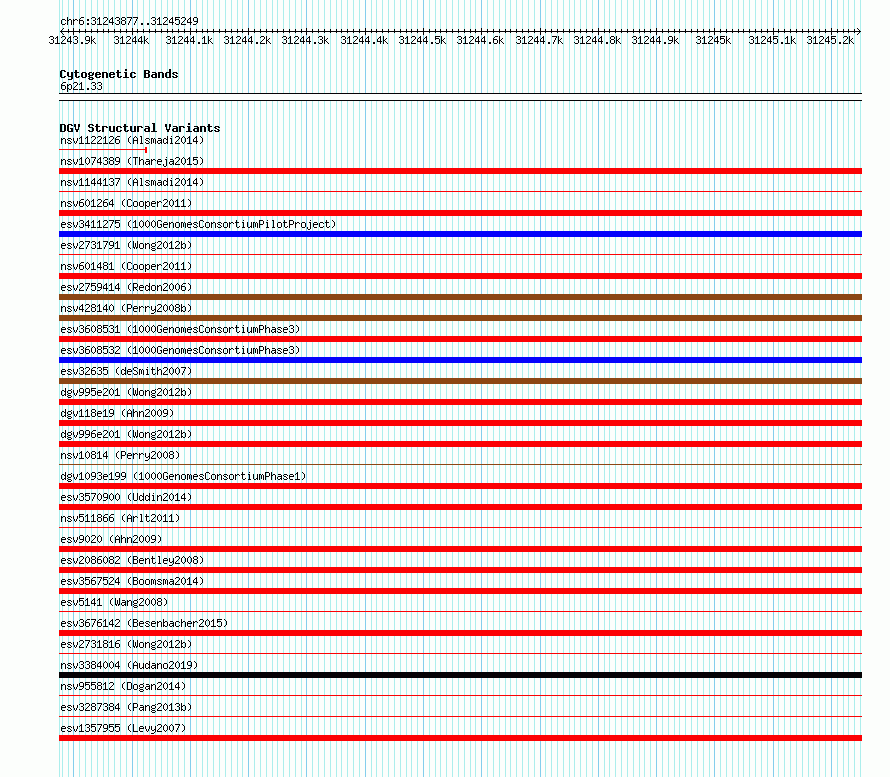This screenshot has width=890, height=777.
Task: Click the nsv3384004 (Audano2019) label
Action: click(129, 665)
